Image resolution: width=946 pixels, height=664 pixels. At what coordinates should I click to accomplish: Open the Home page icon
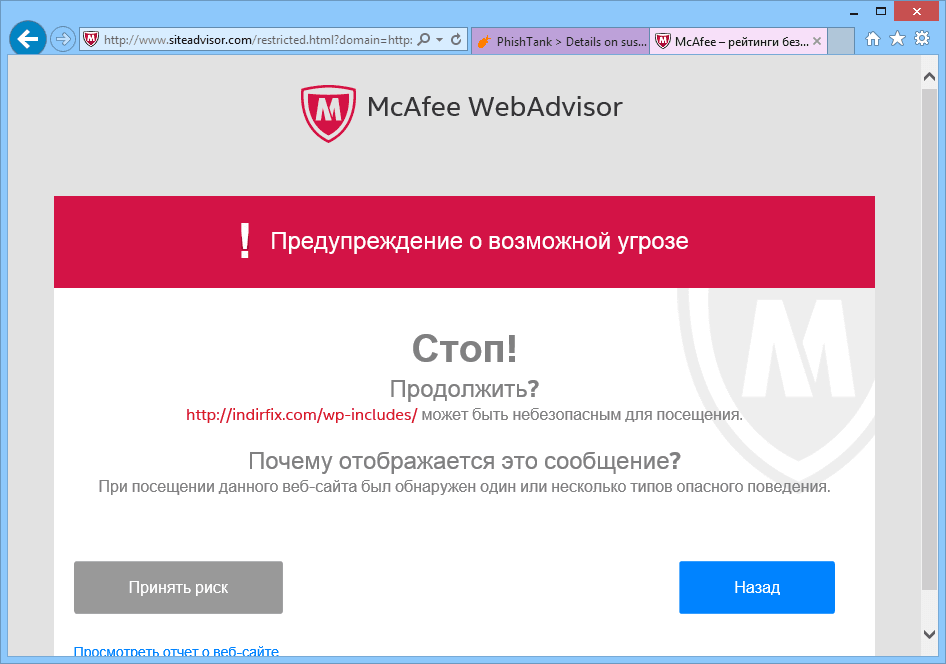(872, 39)
